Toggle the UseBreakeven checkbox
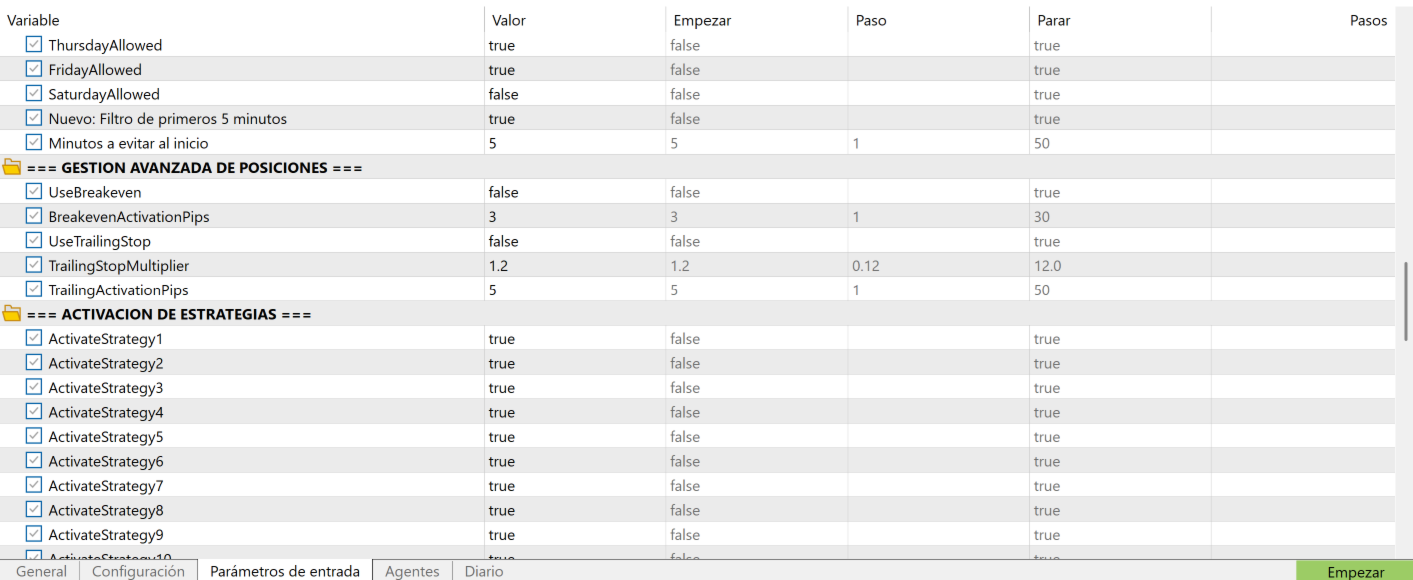Image resolution: width=1413 pixels, height=580 pixels. (34, 192)
